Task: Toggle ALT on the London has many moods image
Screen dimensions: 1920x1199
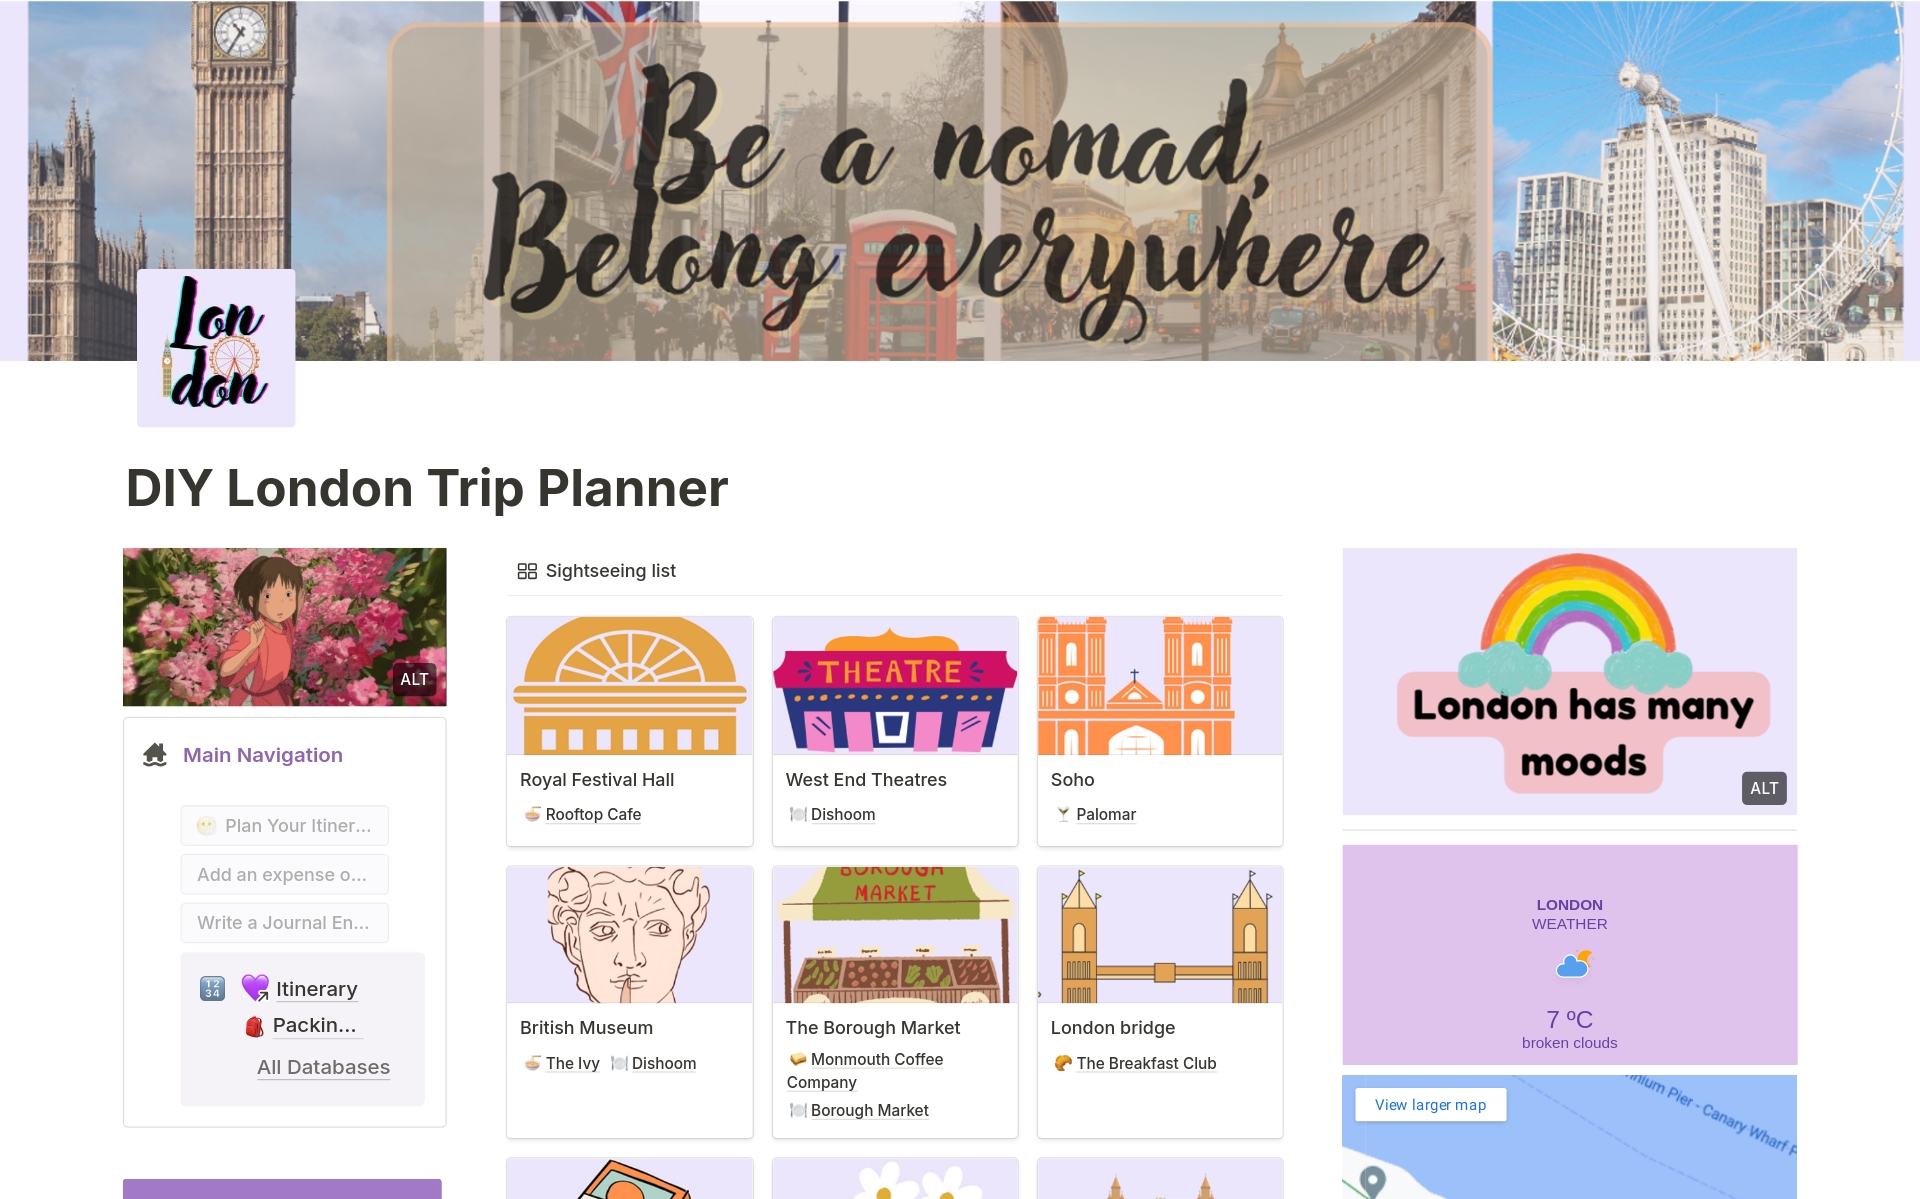Action: pos(1765,788)
